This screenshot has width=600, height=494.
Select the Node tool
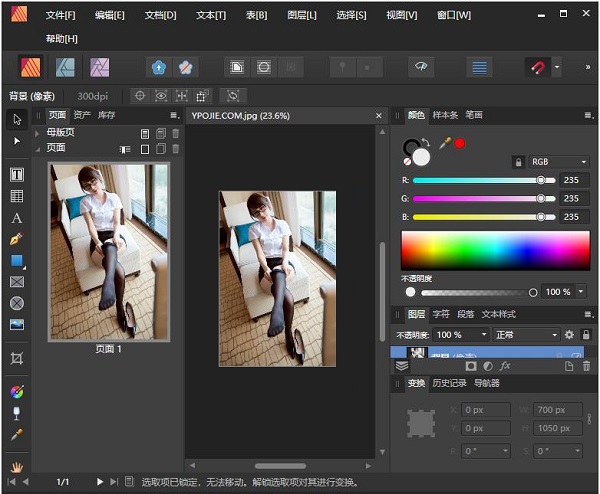click(17, 141)
